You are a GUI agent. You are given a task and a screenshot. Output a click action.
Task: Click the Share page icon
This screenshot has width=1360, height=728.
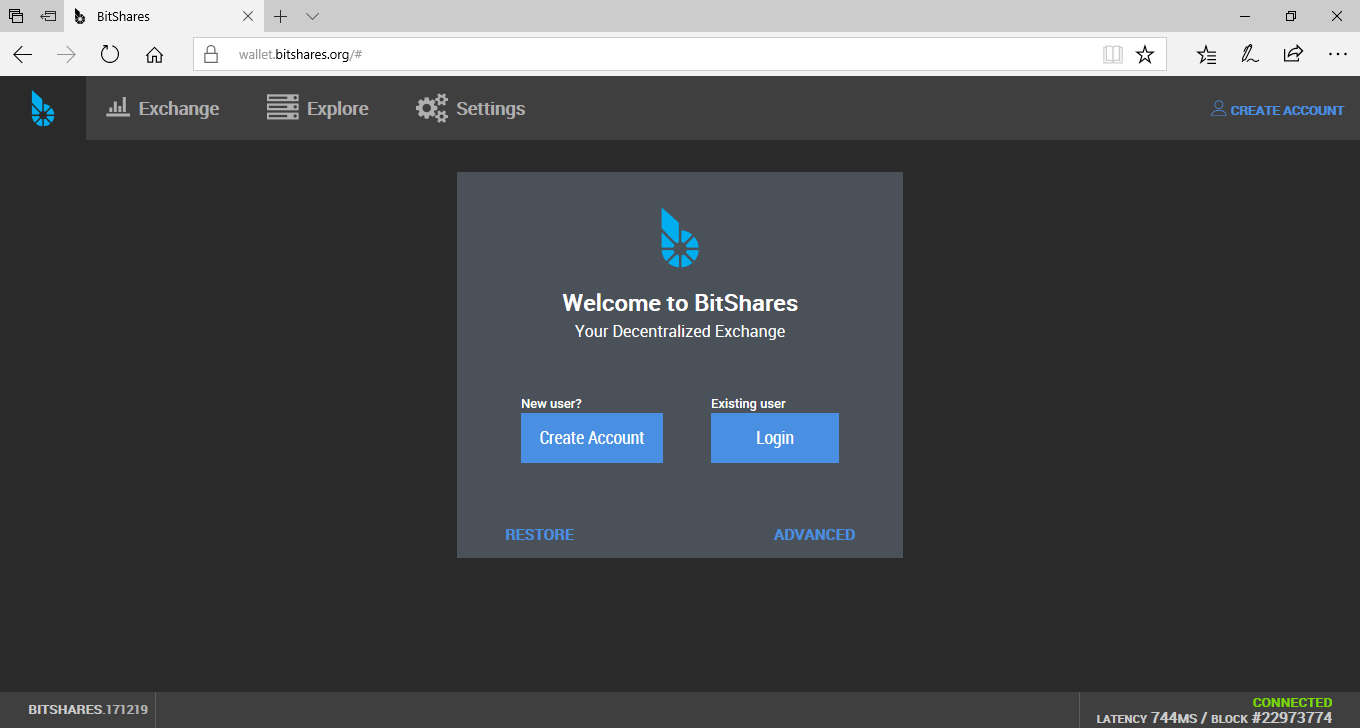(x=1293, y=54)
